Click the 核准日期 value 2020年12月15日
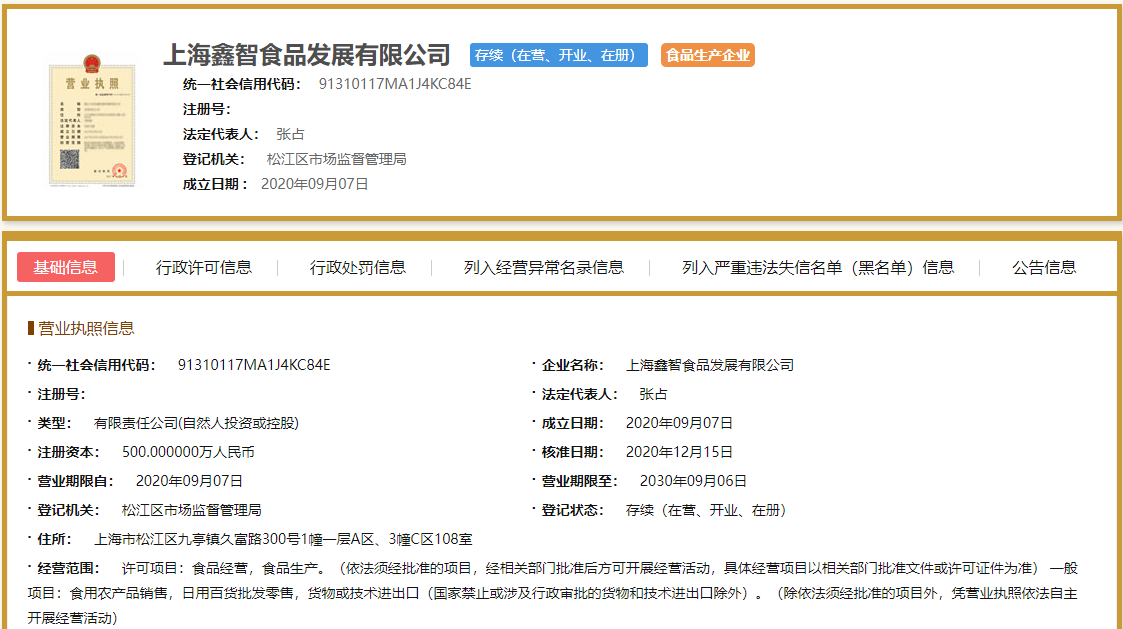This screenshot has width=1123, height=629. [x=679, y=452]
